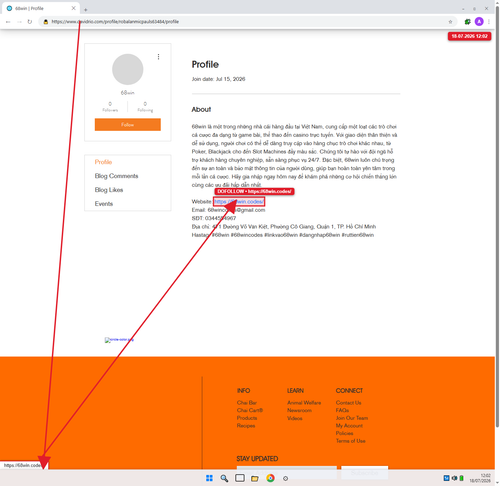Open footer Chai Cart link
The image size is (500, 486).
point(250,410)
